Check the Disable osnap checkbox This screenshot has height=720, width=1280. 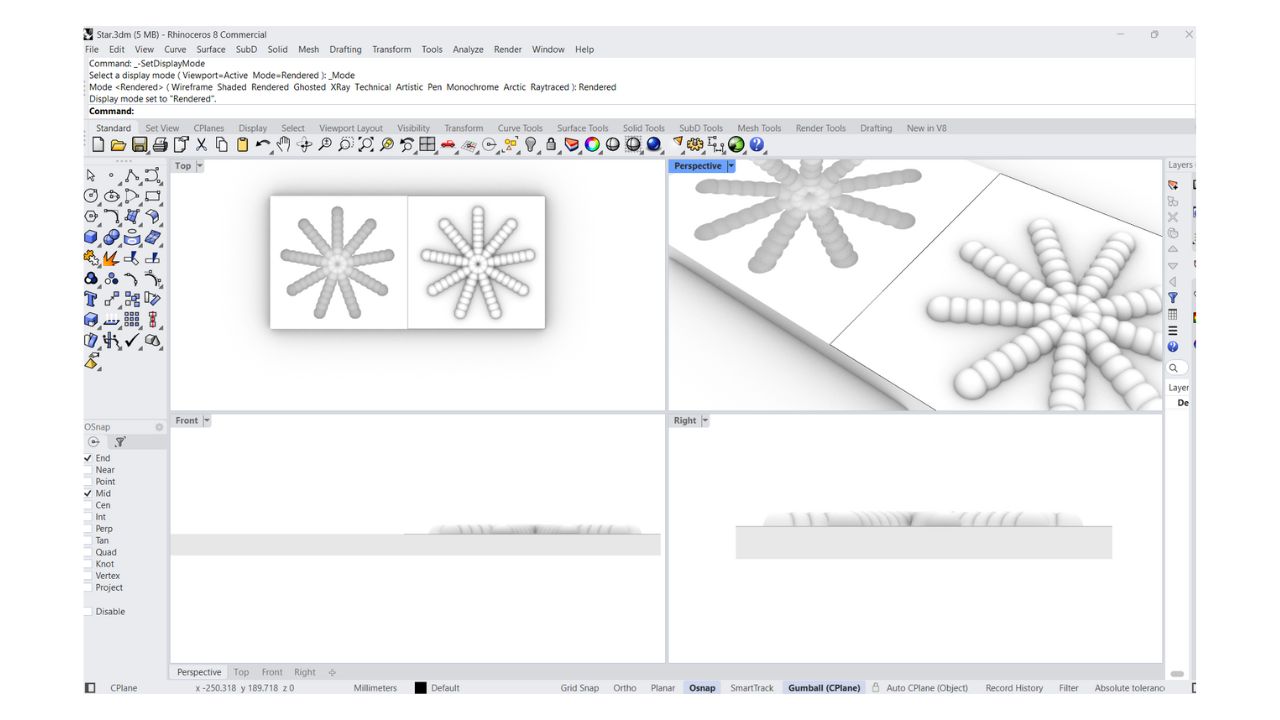click(x=88, y=611)
